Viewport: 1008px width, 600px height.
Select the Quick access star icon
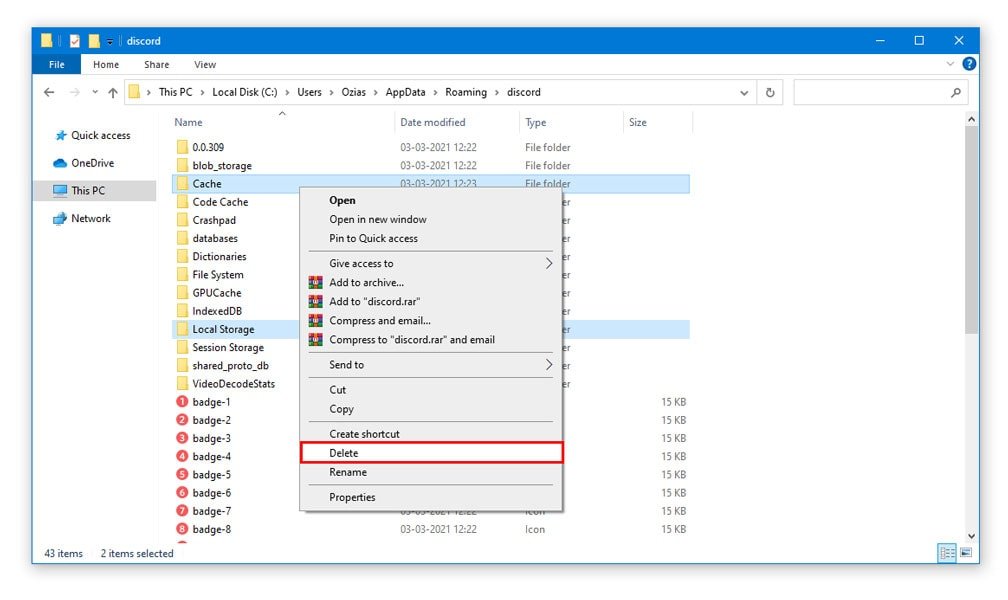pos(61,135)
